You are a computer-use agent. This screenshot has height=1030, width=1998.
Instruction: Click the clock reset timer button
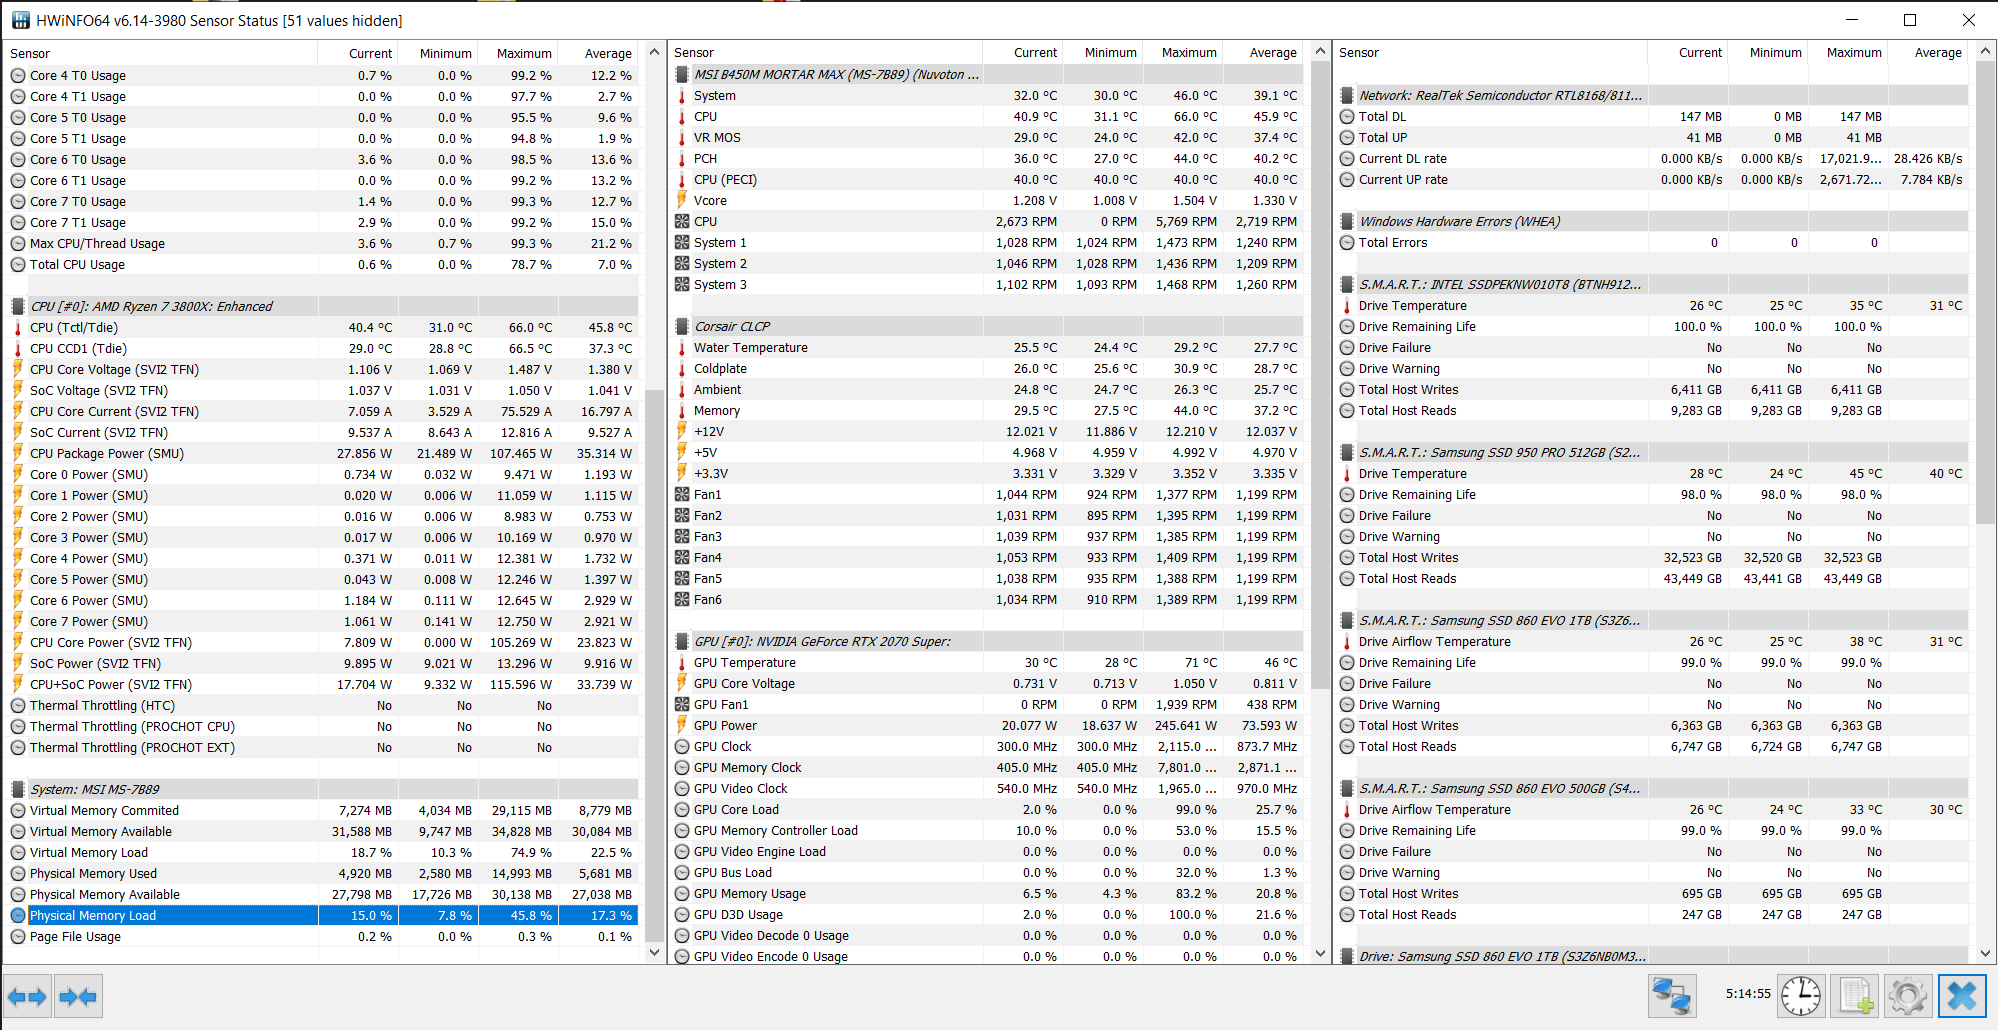click(x=1801, y=996)
